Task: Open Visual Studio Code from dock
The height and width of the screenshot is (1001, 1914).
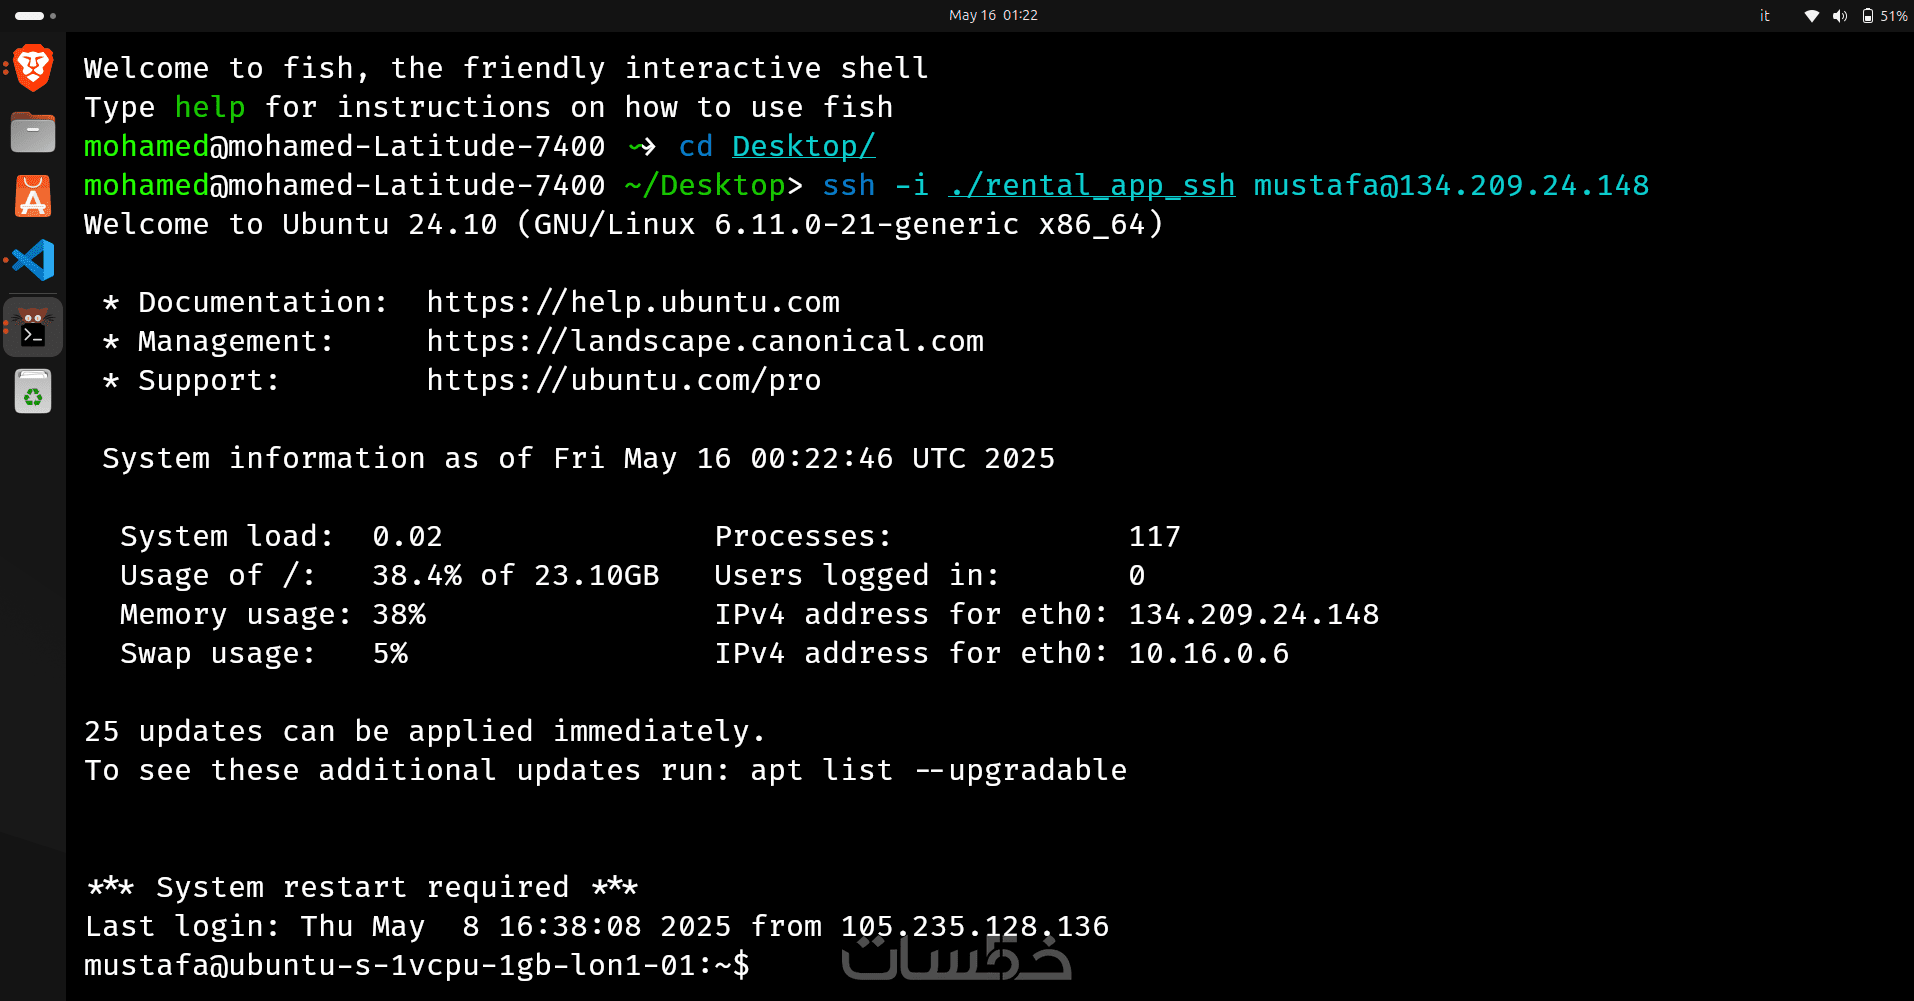Action: 33,260
